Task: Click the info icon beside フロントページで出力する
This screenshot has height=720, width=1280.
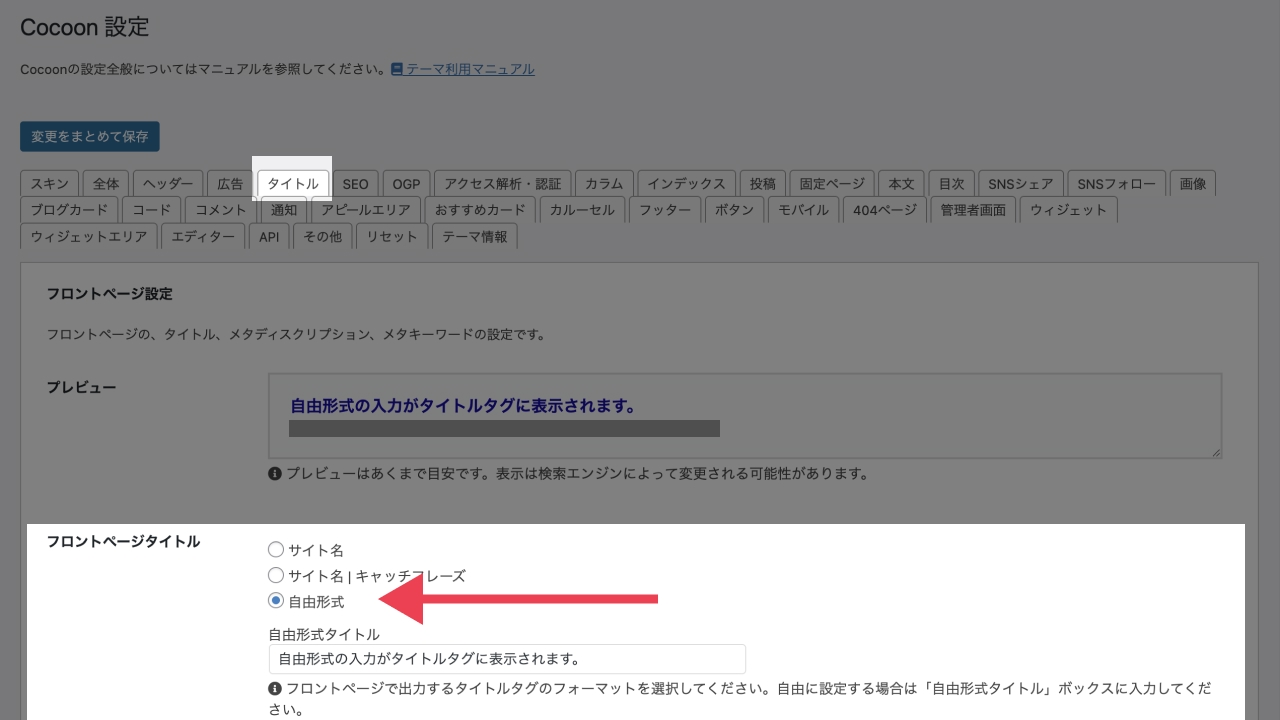Action: [x=275, y=689]
